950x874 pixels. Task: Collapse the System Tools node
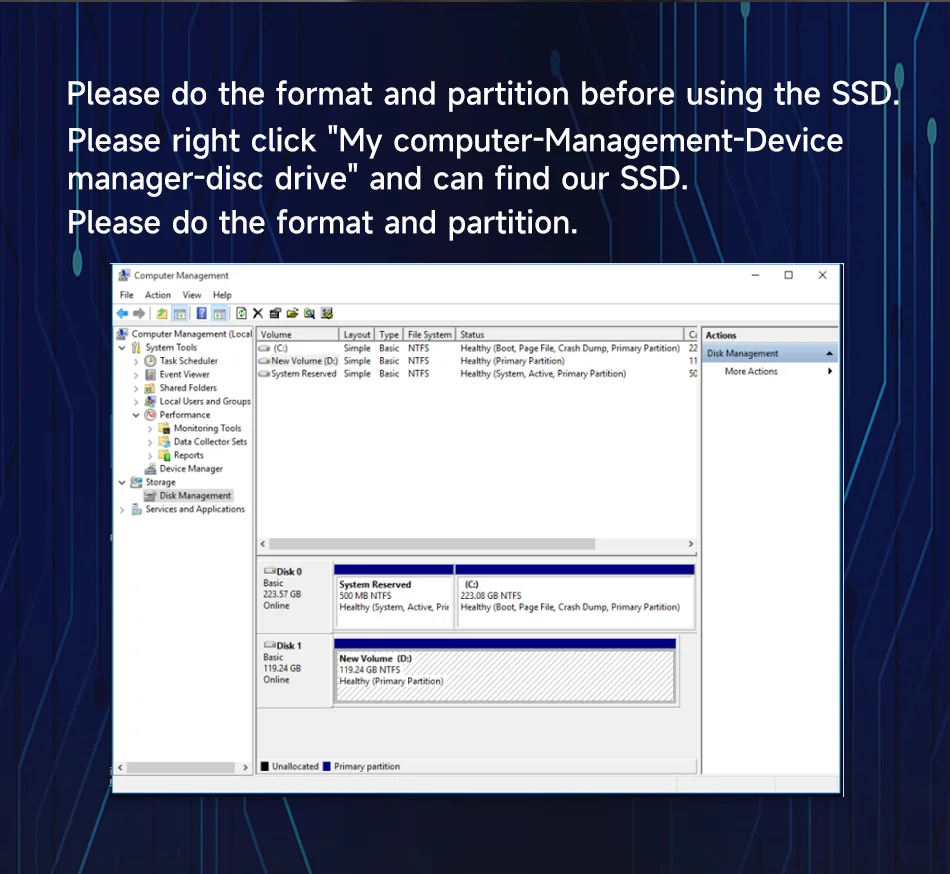point(122,348)
